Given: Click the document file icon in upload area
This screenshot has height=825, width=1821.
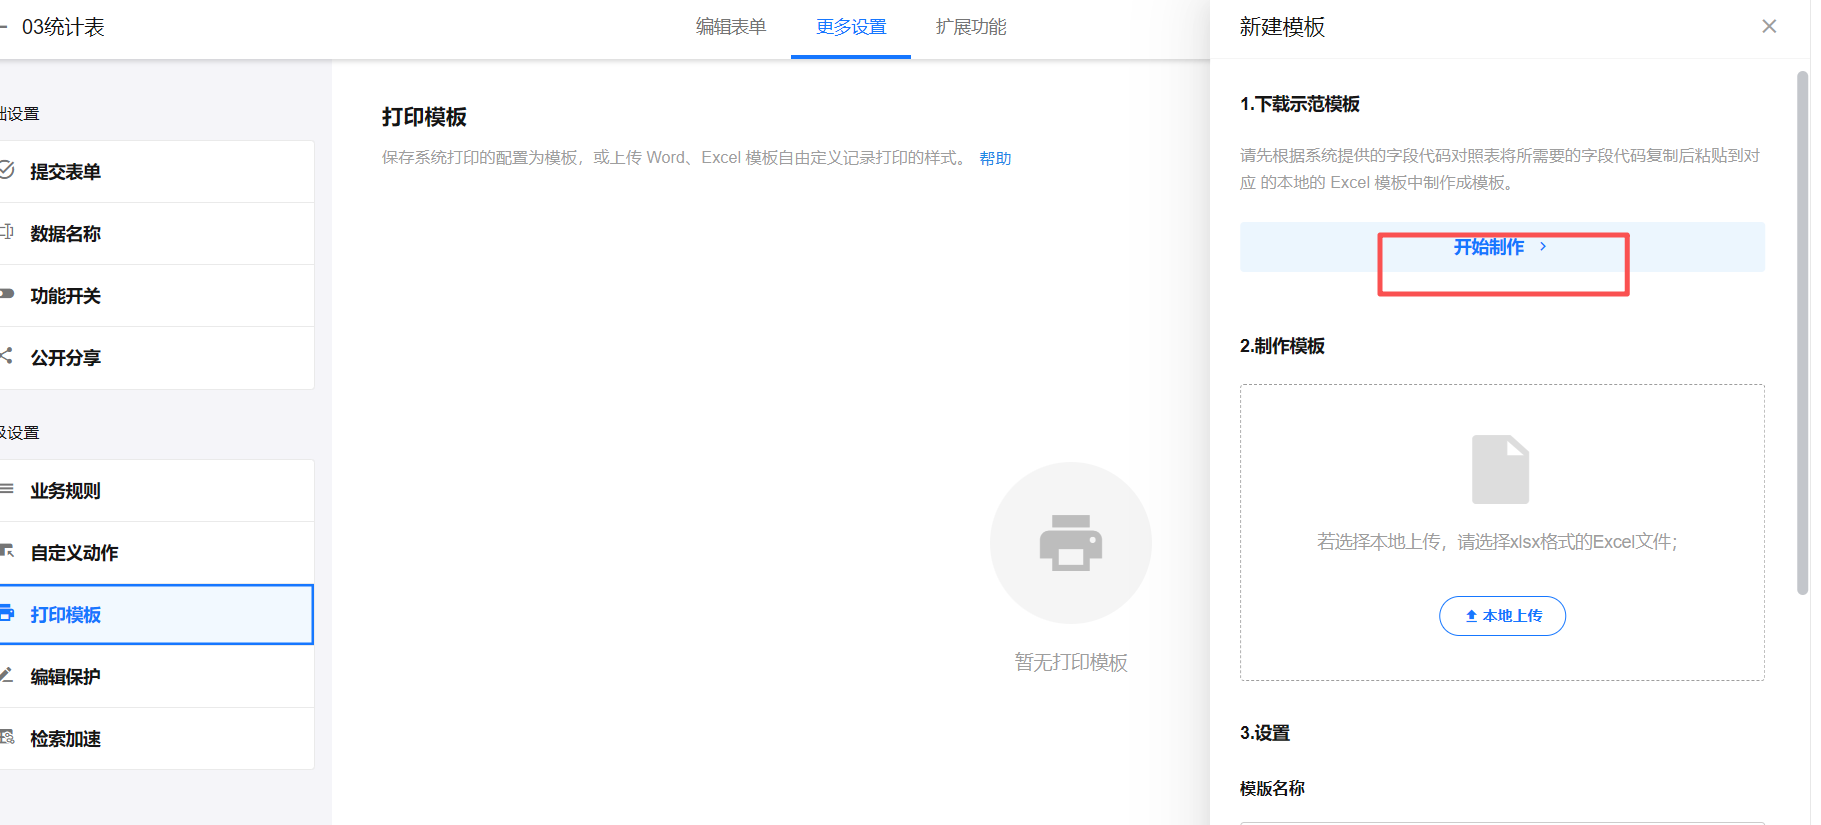Looking at the screenshot, I should click(1500, 469).
